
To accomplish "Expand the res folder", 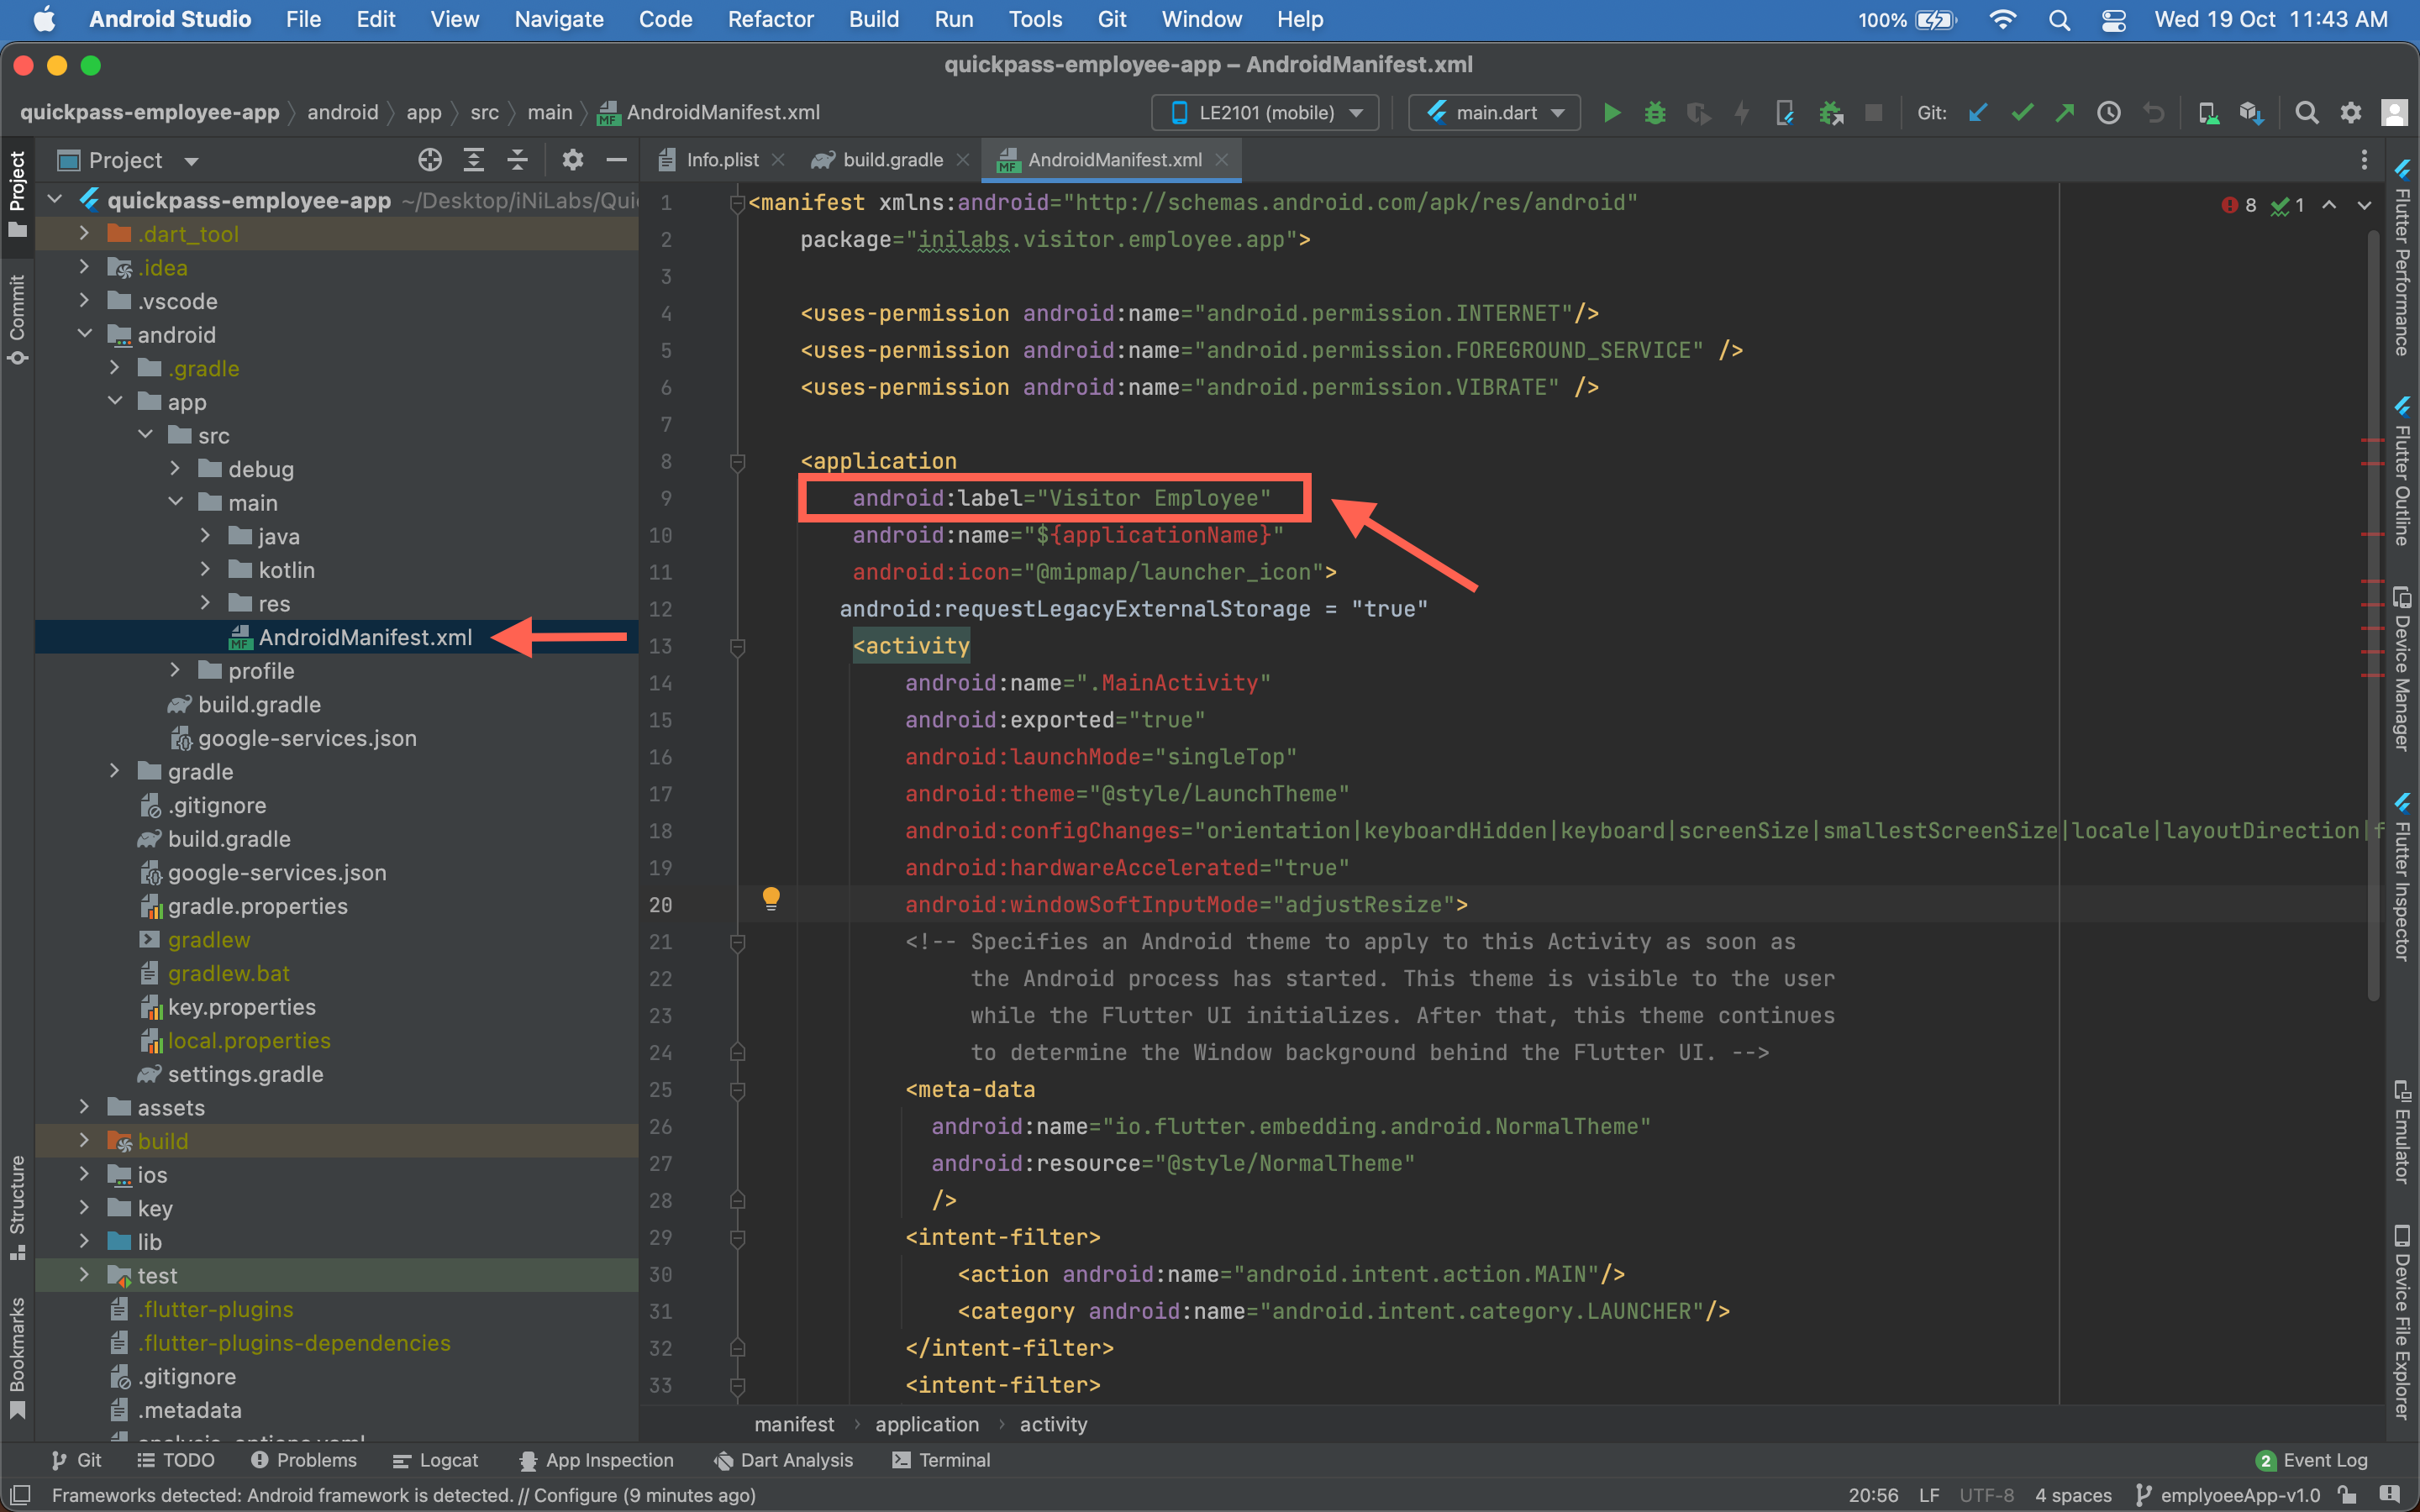I will 205,603.
